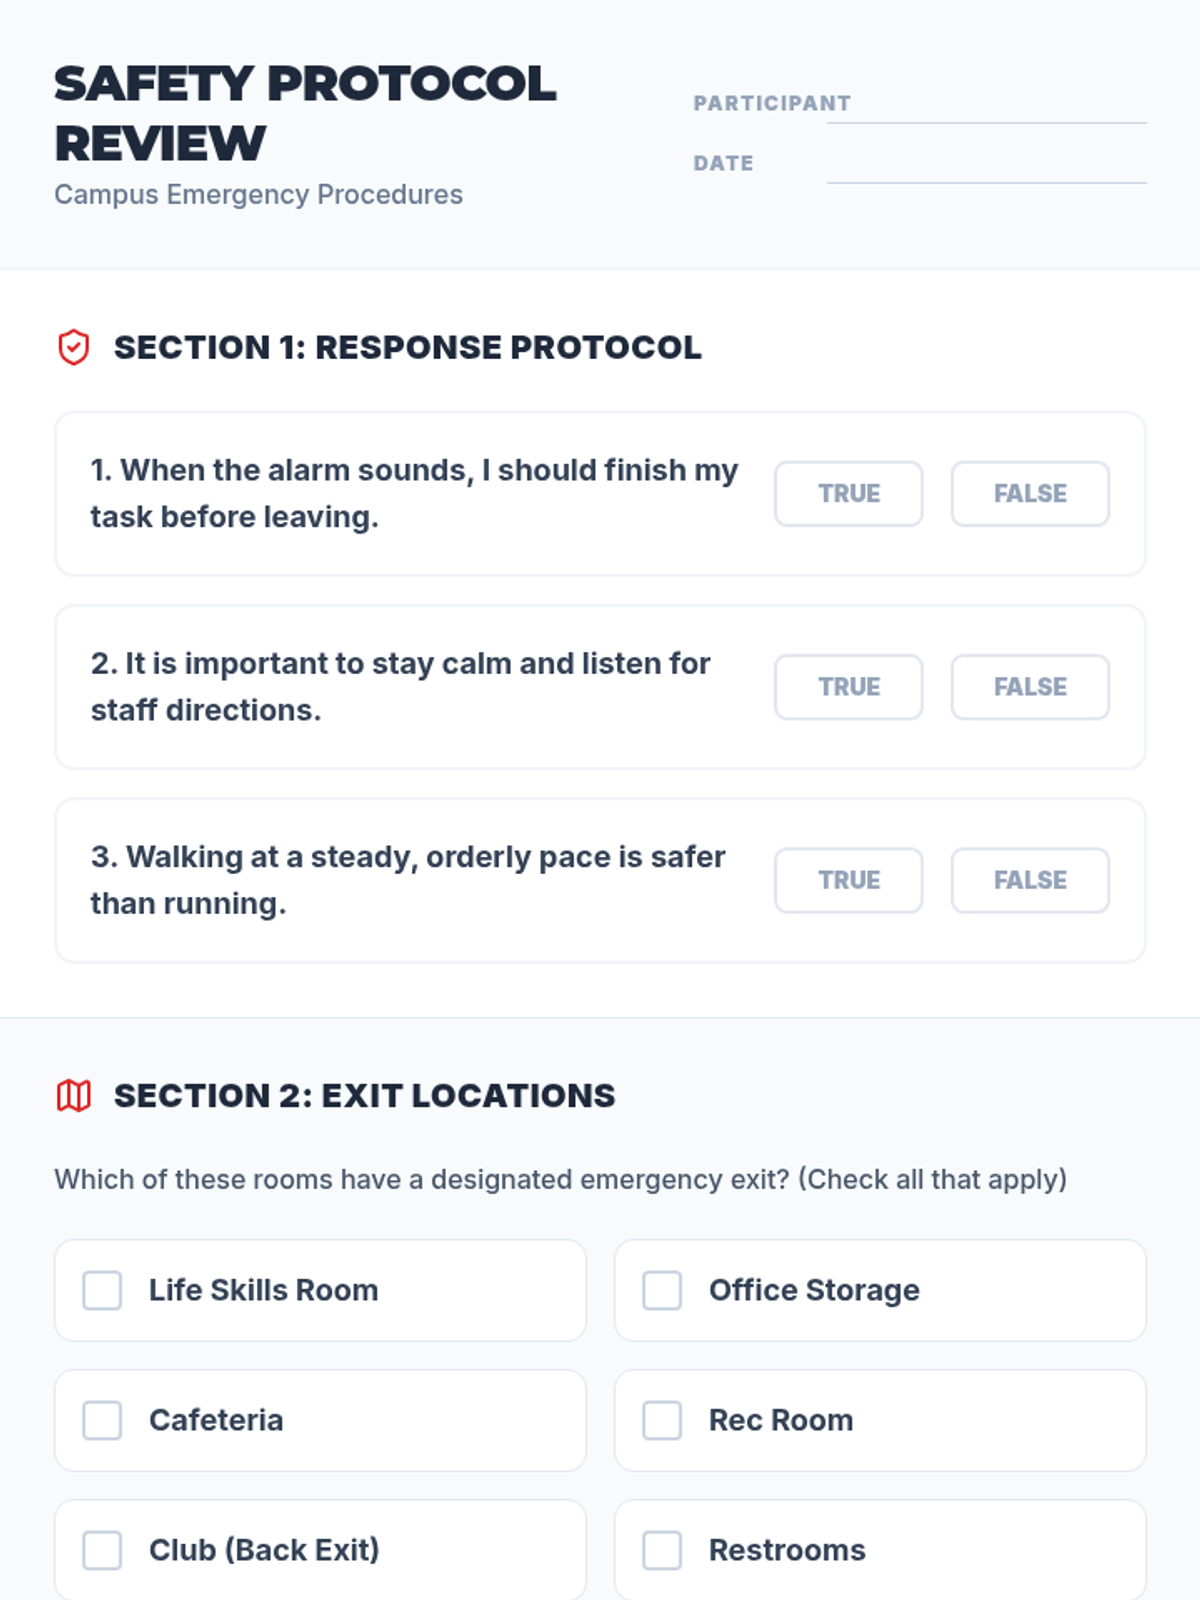1200x1600 pixels.
Task: Tick the Restrooms checkbox
Action: click(x=662, y=1550)
